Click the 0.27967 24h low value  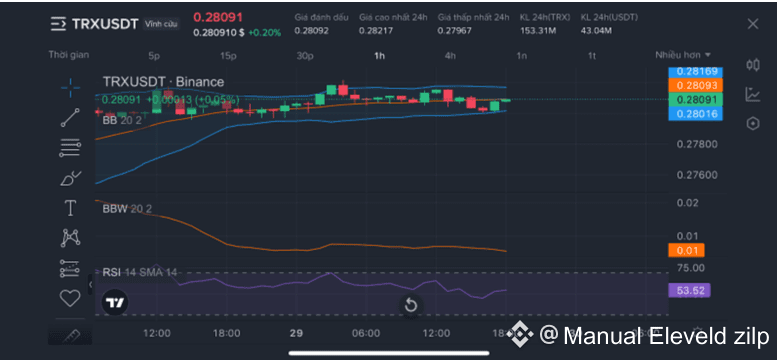pyautogui.click(x=454, y=31)
